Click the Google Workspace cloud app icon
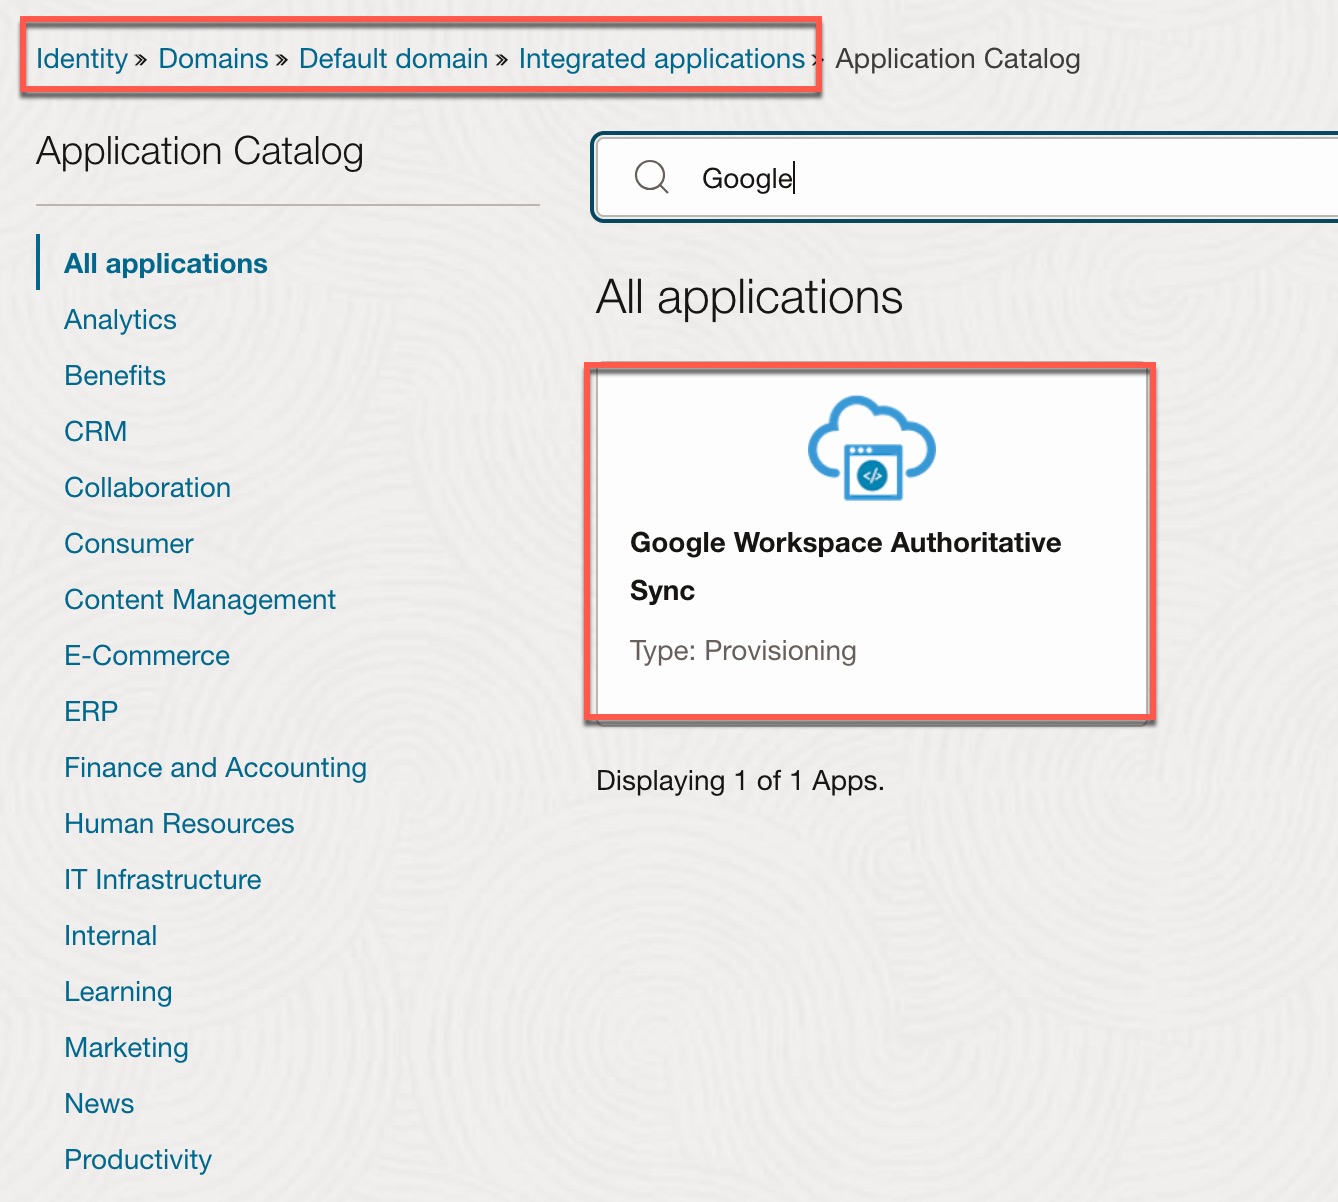The height and width of the screenshot is (1202, 1338). (x=871, y=449)
